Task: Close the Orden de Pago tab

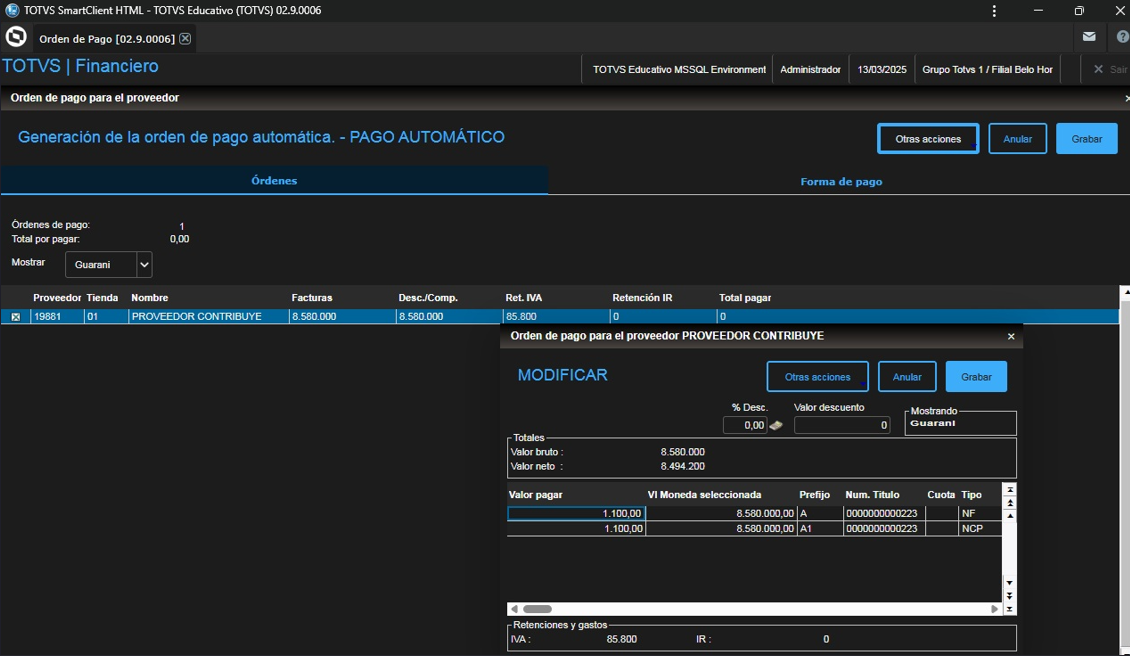Action: (185, 38)
